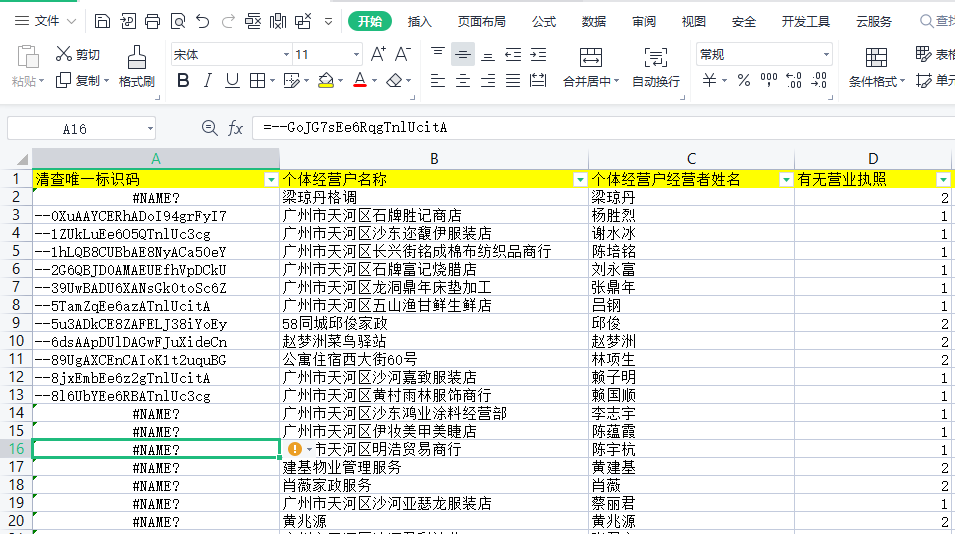The height and width of the screenshot is (534, 955).
Task: Switch to the 云服务 tab
Action: (x=874, y=22)
